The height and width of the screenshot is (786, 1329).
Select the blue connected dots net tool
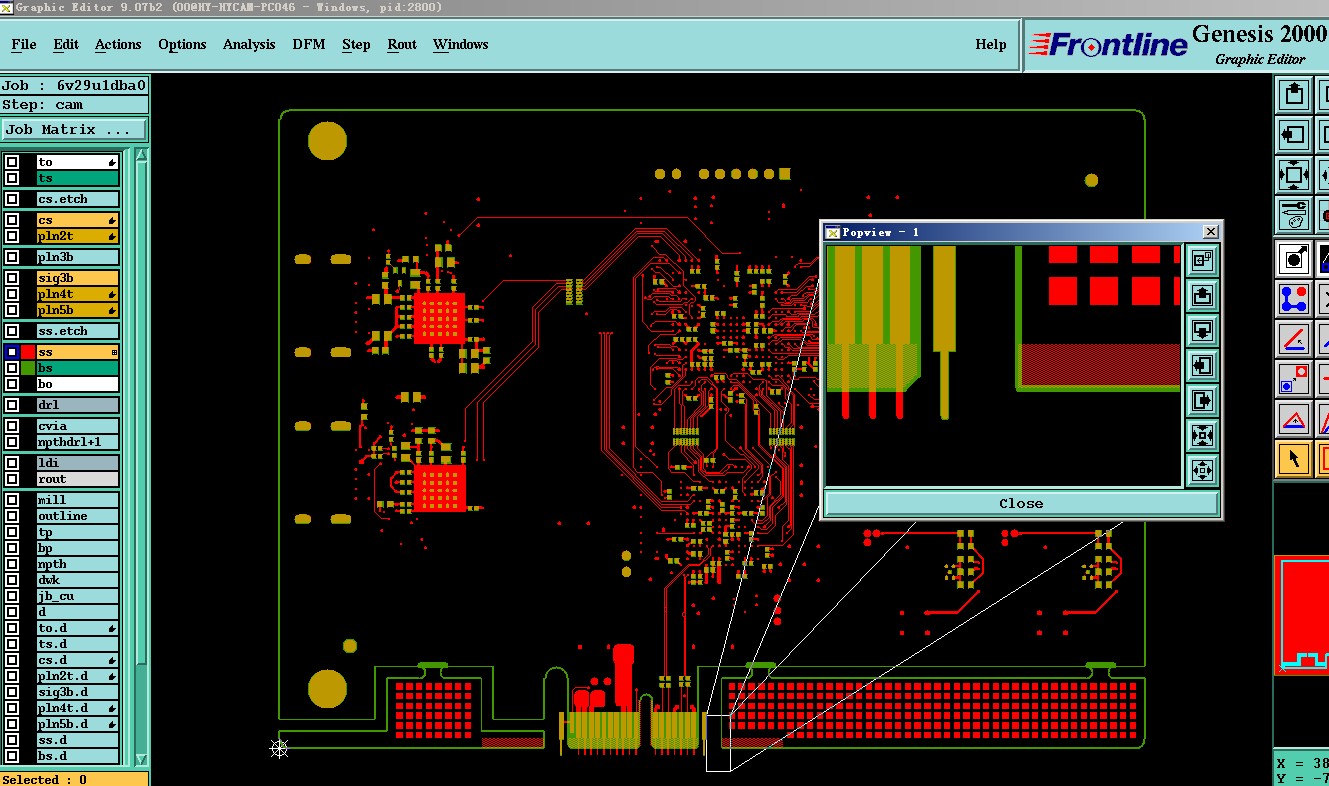tap(1295, 299)
